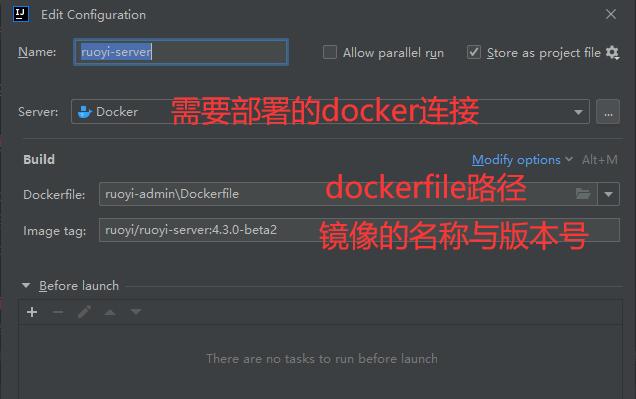The image size is (636, 399).
Task: Add a before launch task with plus
Action: pyautogui.click(x=32, y=312)
